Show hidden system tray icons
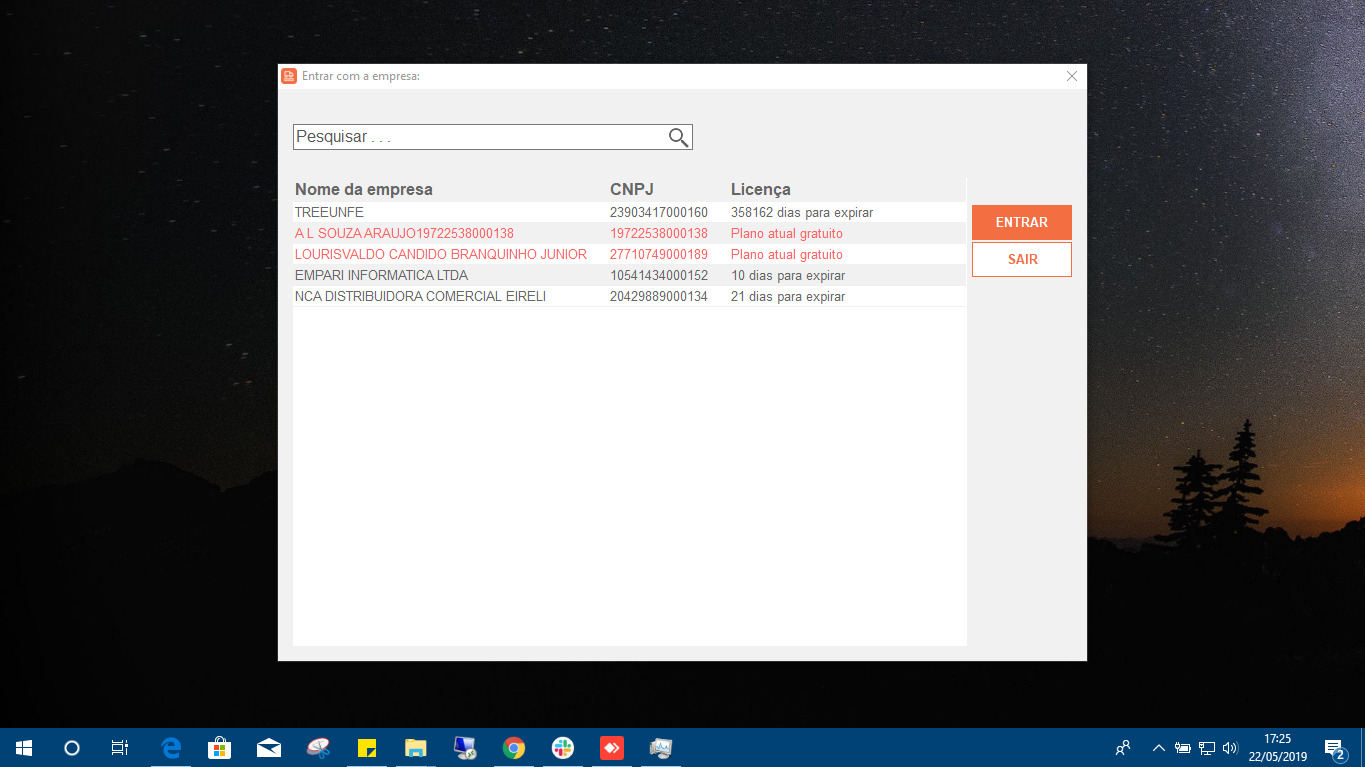Image resolution: width=1365 pixels, height=767 pixels. pyautogui.click(x=1158, y=748)
